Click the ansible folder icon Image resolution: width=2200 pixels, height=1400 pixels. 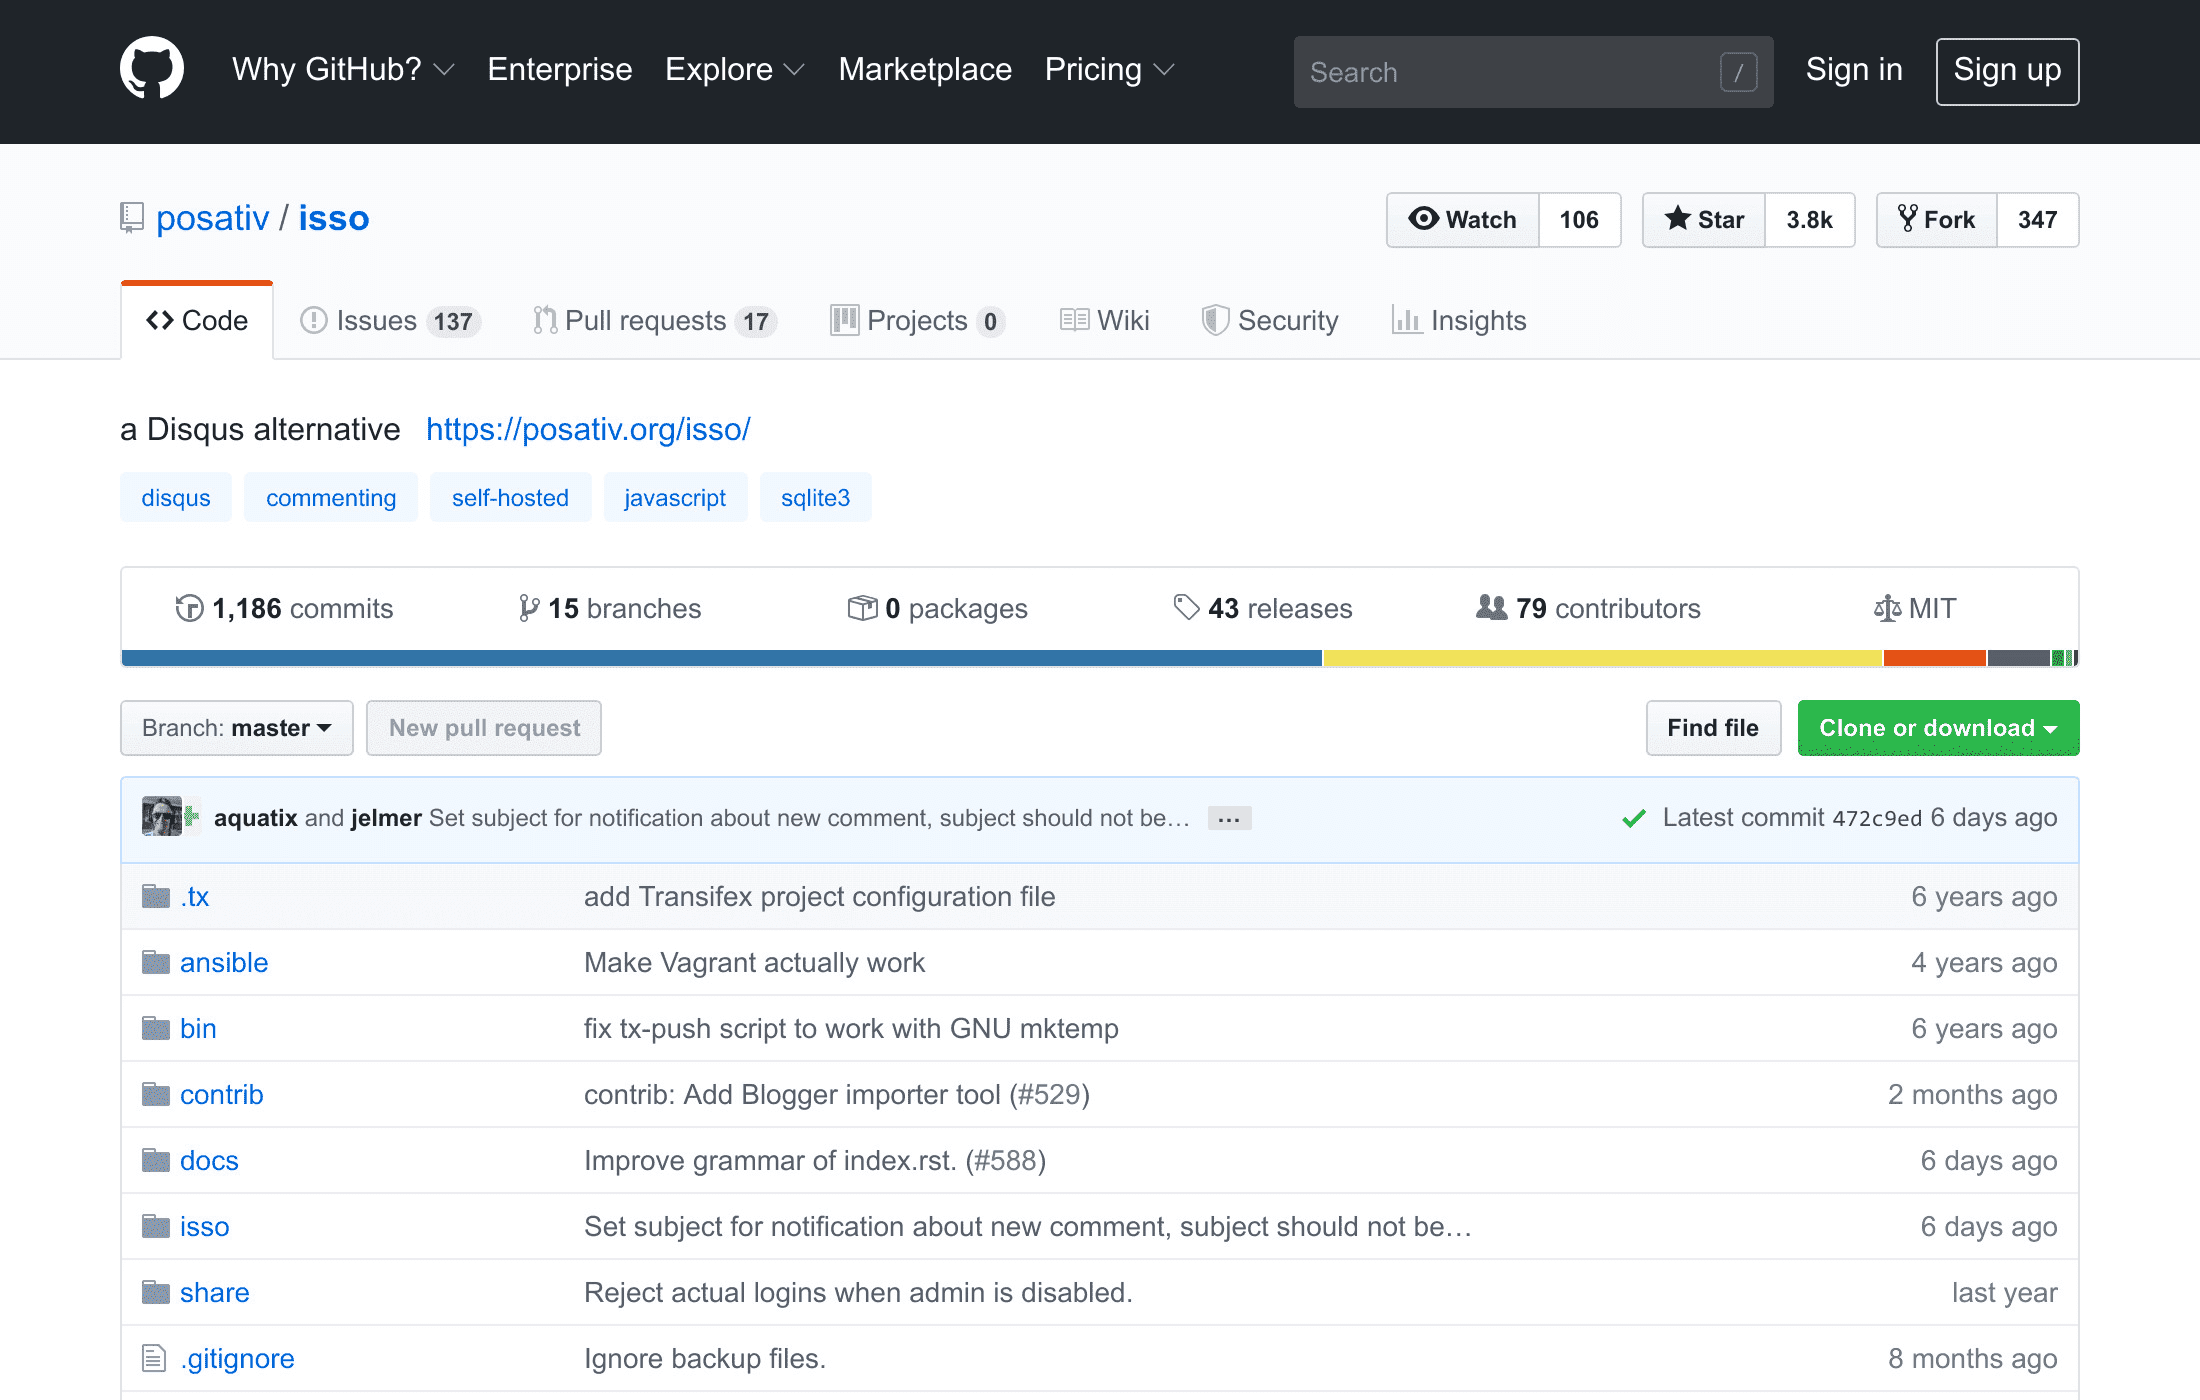(156, 962)
